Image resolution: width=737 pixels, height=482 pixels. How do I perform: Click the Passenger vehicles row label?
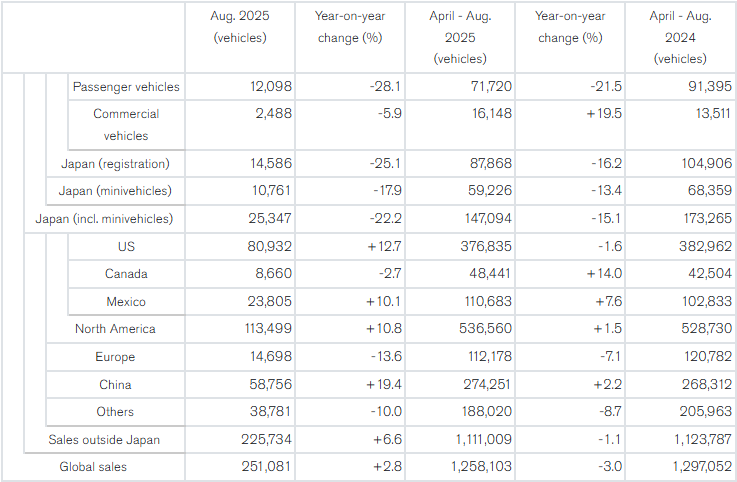pyautogui.click(x=126, y=87)
